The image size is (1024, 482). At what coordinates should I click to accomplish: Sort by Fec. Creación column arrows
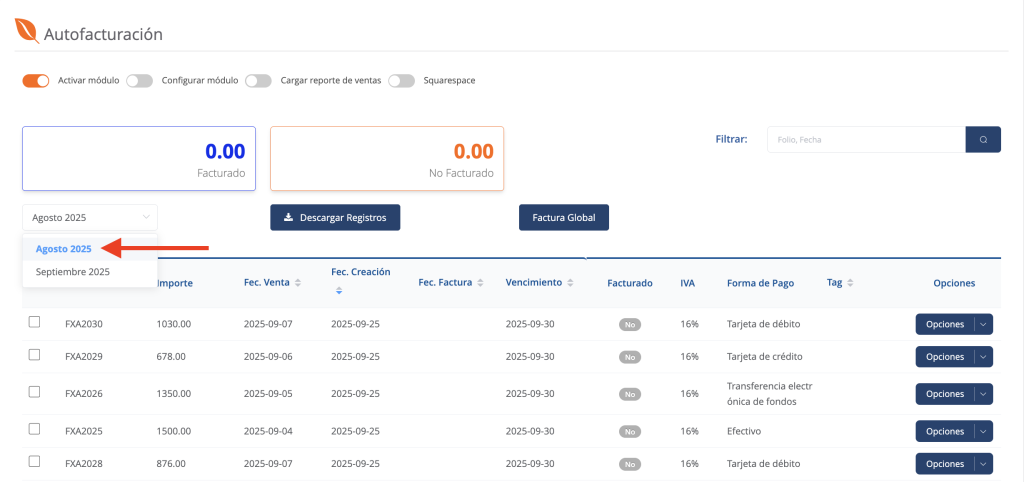338,291
